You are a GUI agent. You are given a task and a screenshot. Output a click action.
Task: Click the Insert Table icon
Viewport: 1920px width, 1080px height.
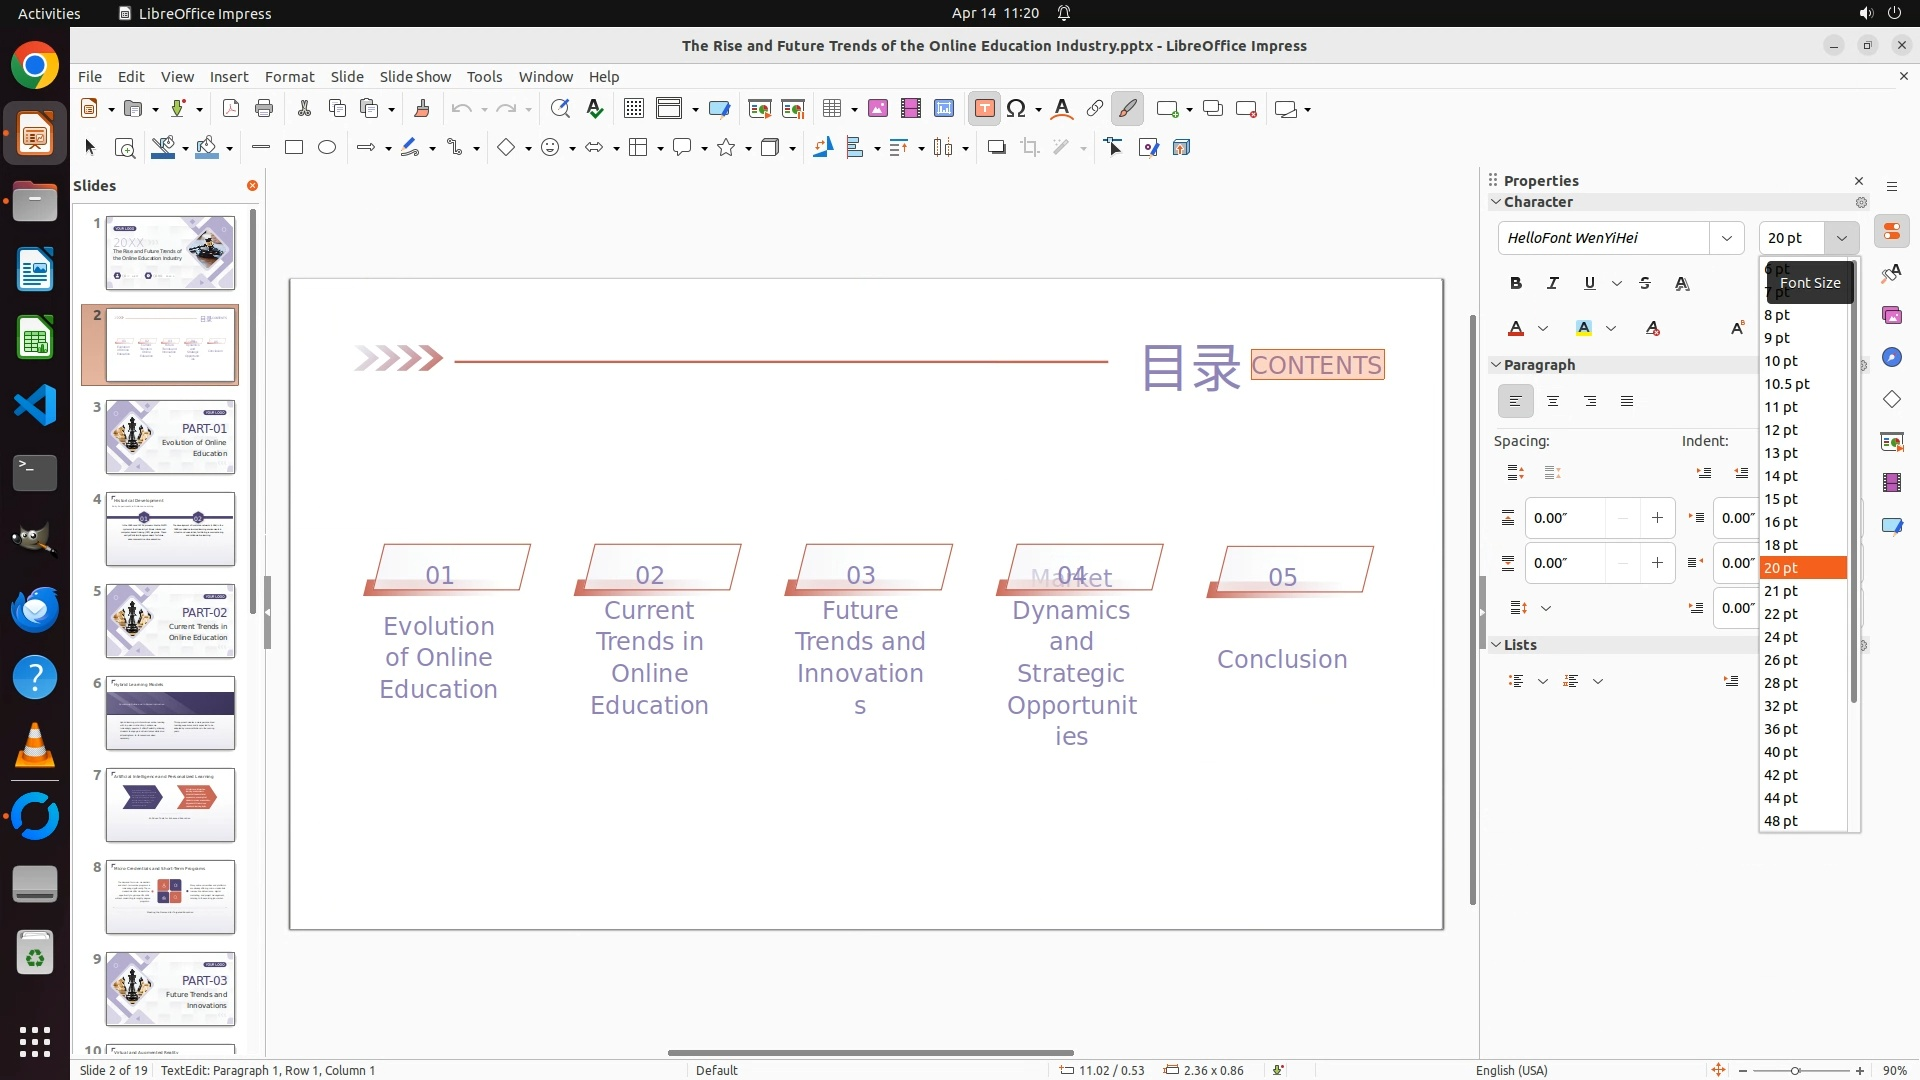coord(832,109)
